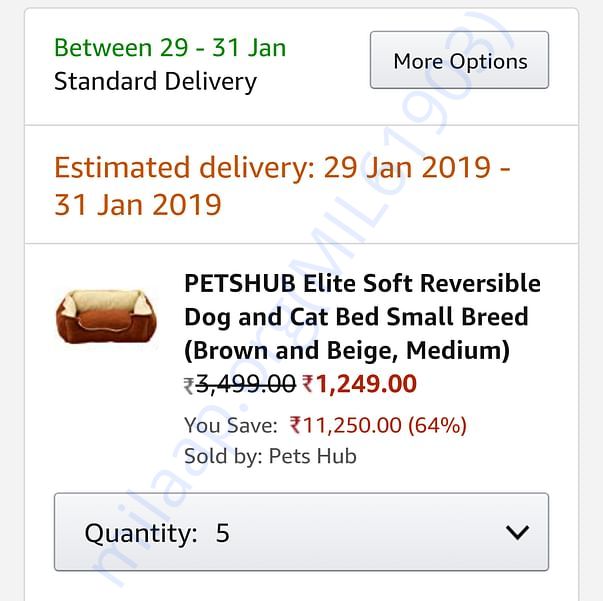The image size is (603, 601).
Task: Select the Between 29 - 31 Jan delivery option
Action: point(170,48)
